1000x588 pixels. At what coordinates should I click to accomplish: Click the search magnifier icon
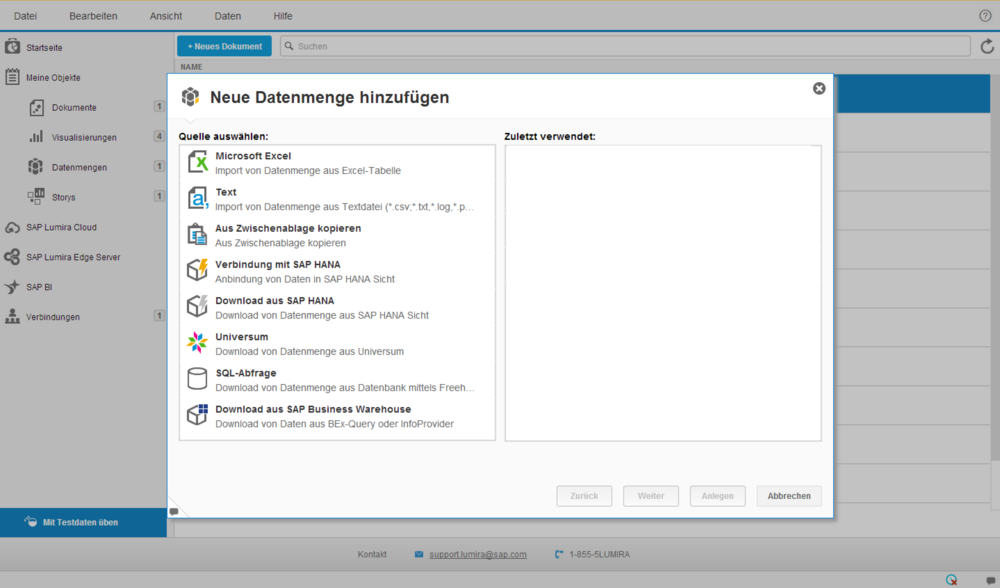point(289,46)
